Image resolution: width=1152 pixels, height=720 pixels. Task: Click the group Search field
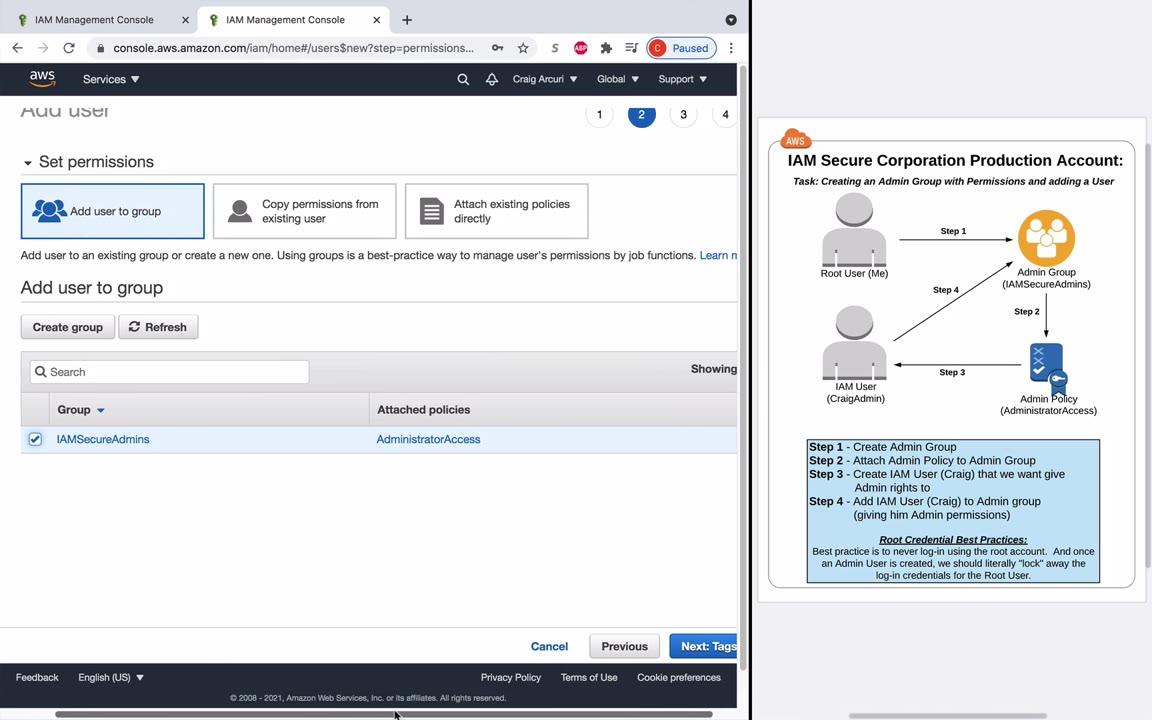[x=169, y=372]
